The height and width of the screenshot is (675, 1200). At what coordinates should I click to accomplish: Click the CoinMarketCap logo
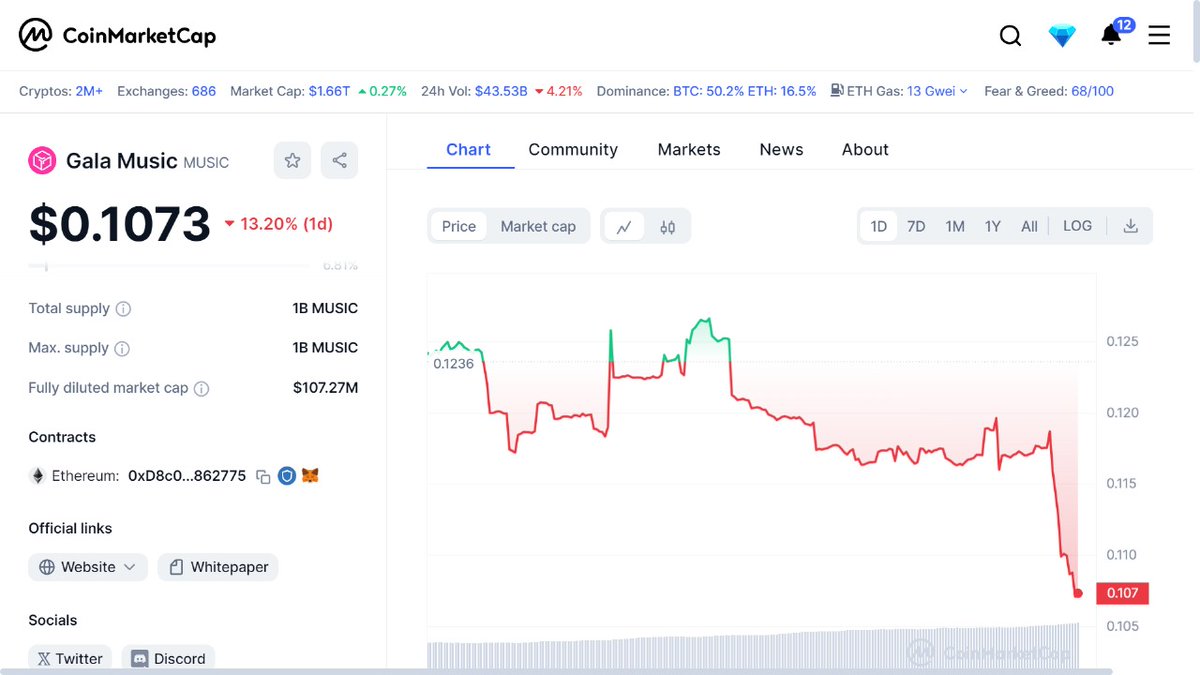point(118,36)
